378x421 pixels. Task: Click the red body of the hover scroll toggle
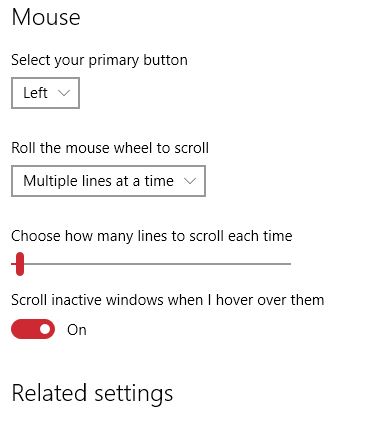click(x=26, y=329)
